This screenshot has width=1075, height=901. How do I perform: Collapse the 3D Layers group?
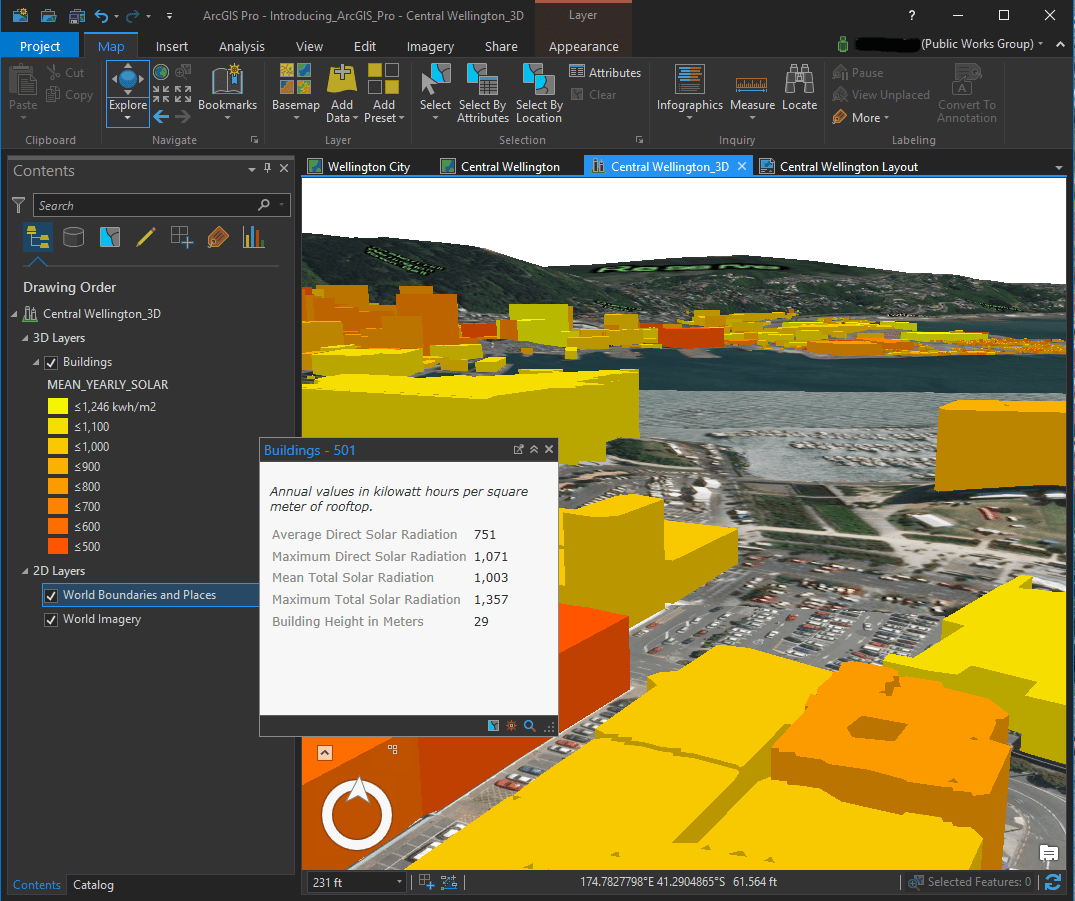coord(23,338)
